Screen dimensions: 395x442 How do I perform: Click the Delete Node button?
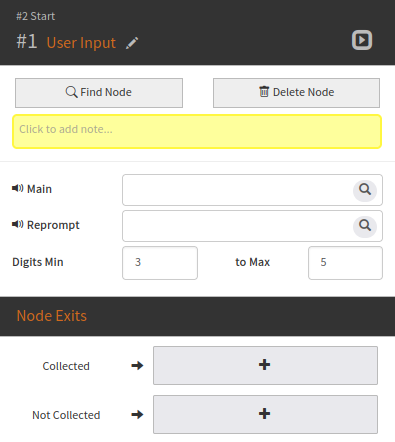(296, 93)
